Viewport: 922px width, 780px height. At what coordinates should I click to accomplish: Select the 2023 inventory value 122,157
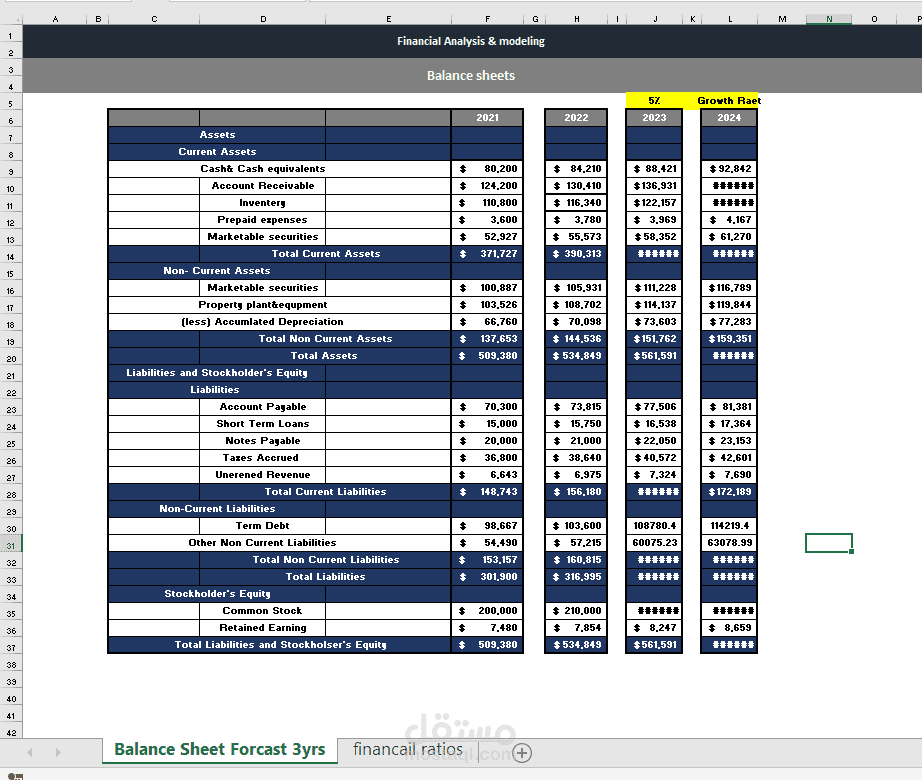654,203
